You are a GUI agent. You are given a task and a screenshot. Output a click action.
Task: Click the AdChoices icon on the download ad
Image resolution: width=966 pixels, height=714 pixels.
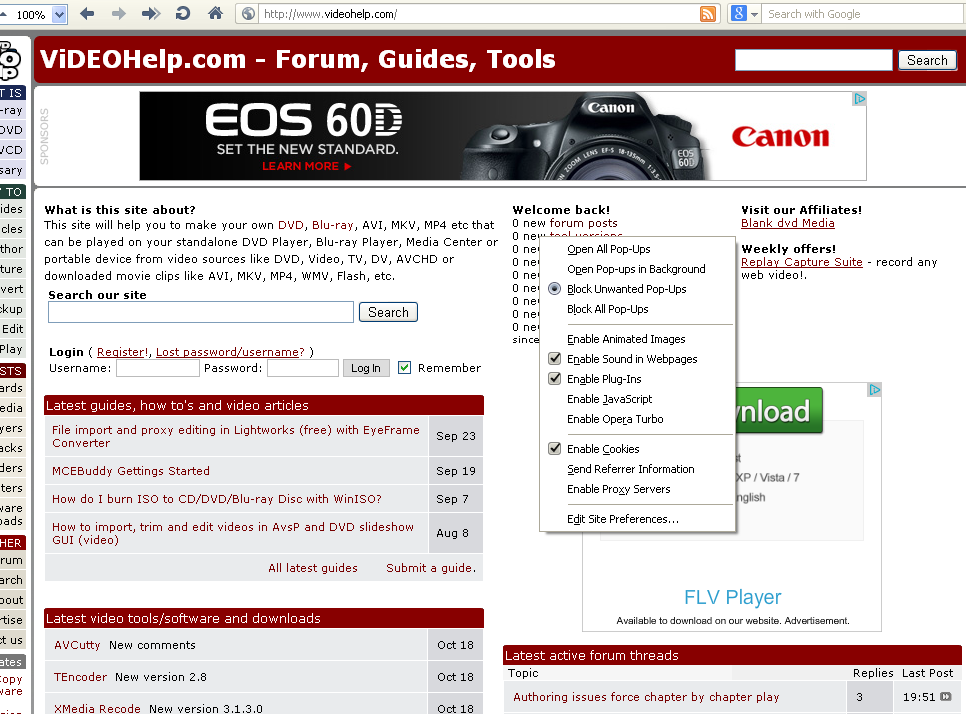tap(874, 389)
